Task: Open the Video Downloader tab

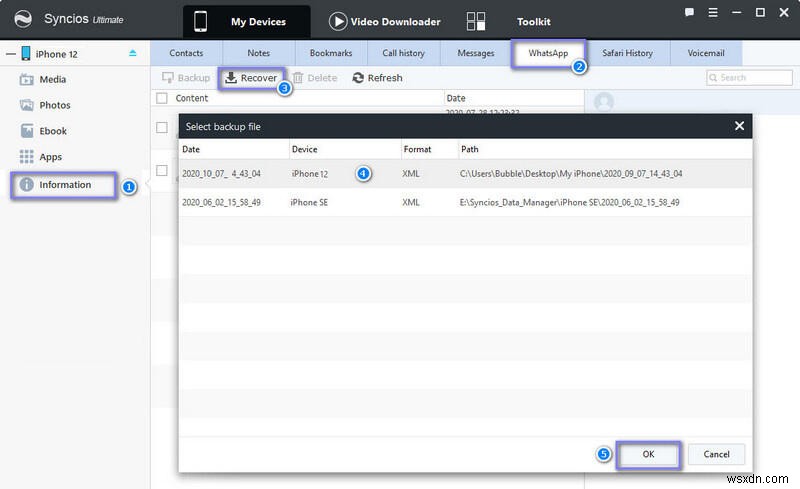Action: click(385, 21)
